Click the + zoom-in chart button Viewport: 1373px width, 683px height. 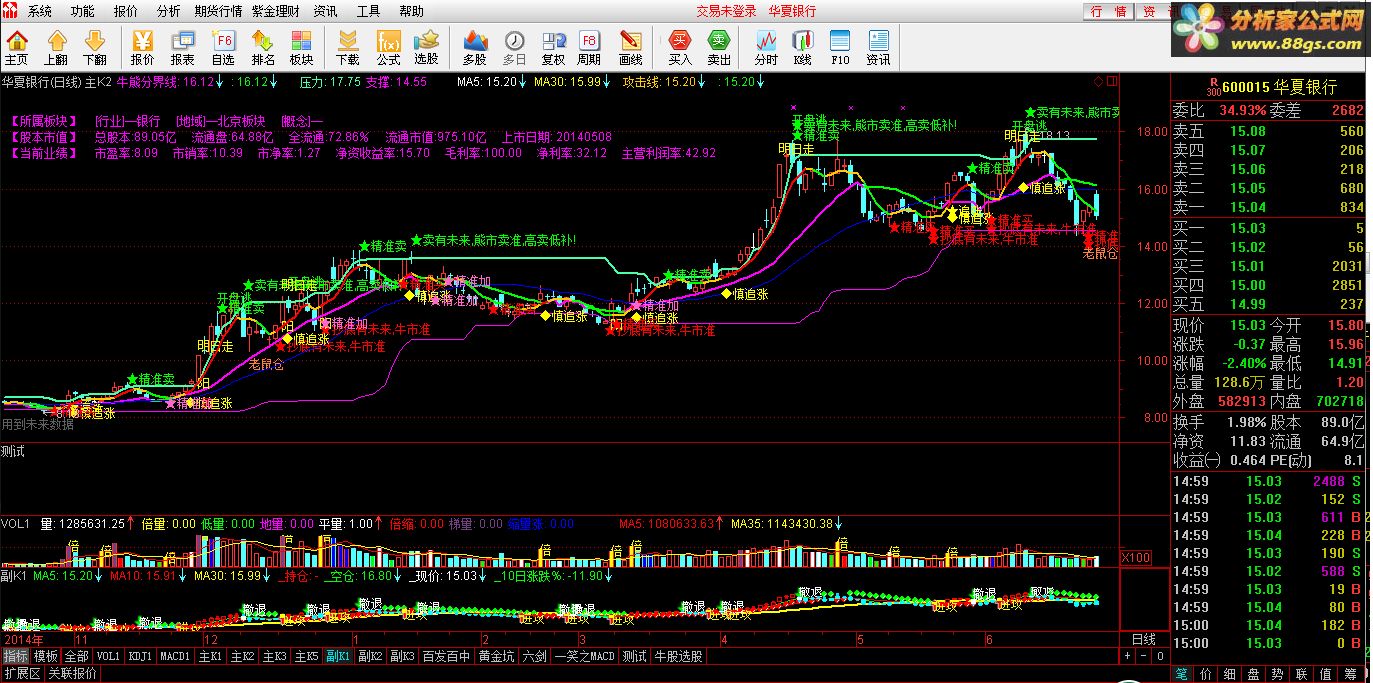coord(1127,657)
